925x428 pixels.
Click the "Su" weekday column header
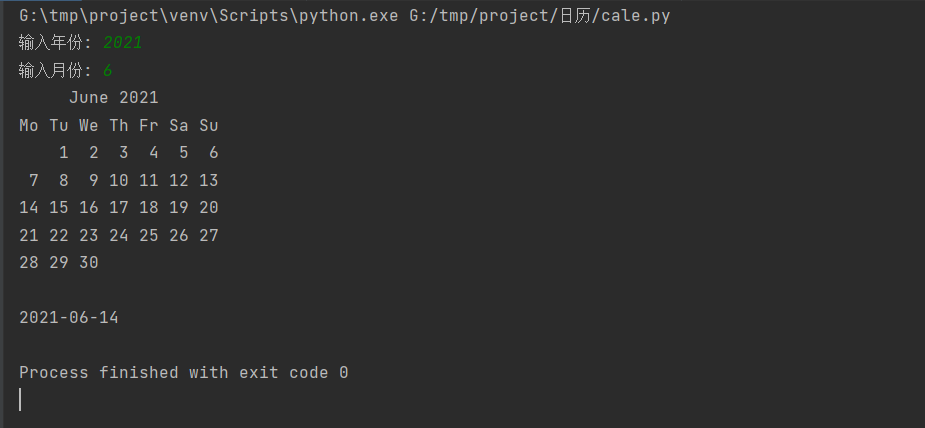click(x=208, y=126)
